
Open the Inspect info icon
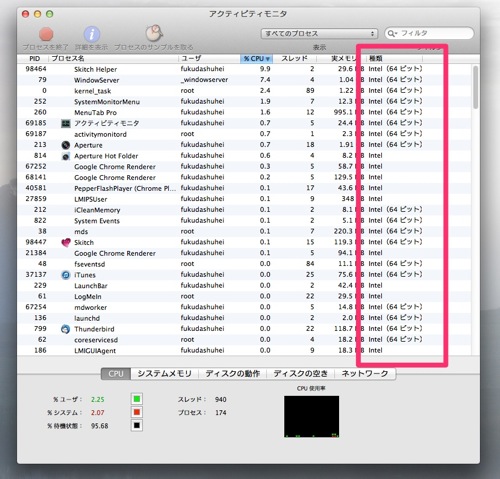pyautogui.click(x=92, y=34)
